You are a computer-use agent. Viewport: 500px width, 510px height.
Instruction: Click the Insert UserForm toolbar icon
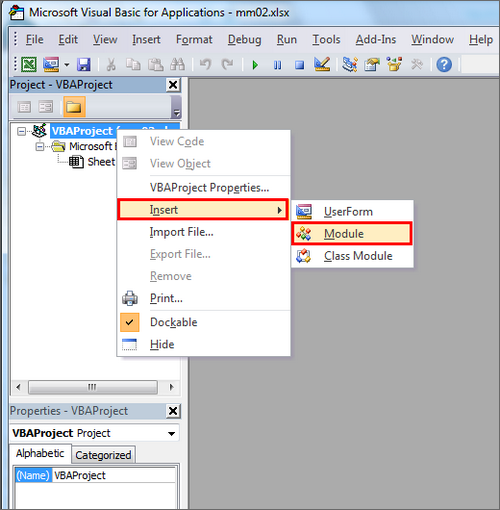pyautogui.click(x=51, y=64)
